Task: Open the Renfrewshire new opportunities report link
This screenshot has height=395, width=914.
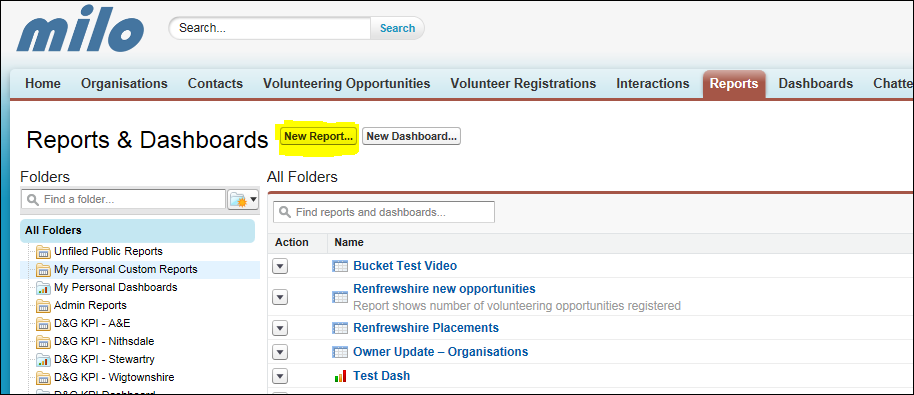Action: tap(444, 289)
